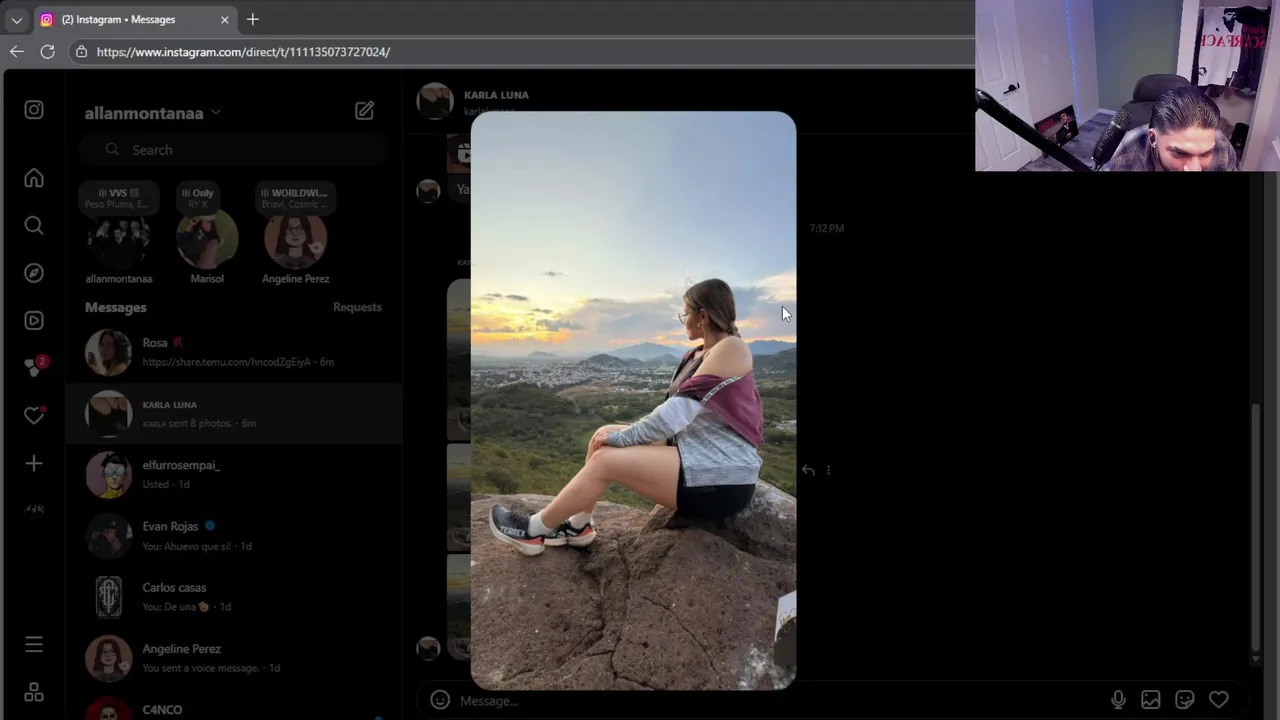The width and height of the screenshot is (1280, 720).
Task: Open the Carlos casas conversation
Action: coord(235,597)
